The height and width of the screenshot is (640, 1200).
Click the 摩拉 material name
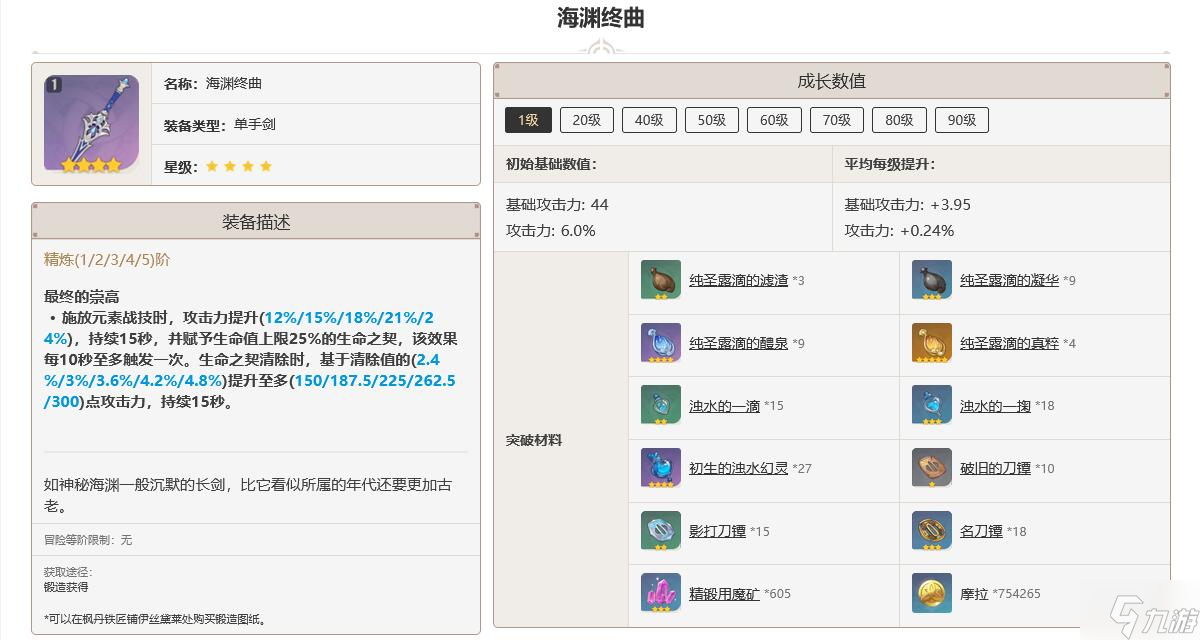(974, 593)
